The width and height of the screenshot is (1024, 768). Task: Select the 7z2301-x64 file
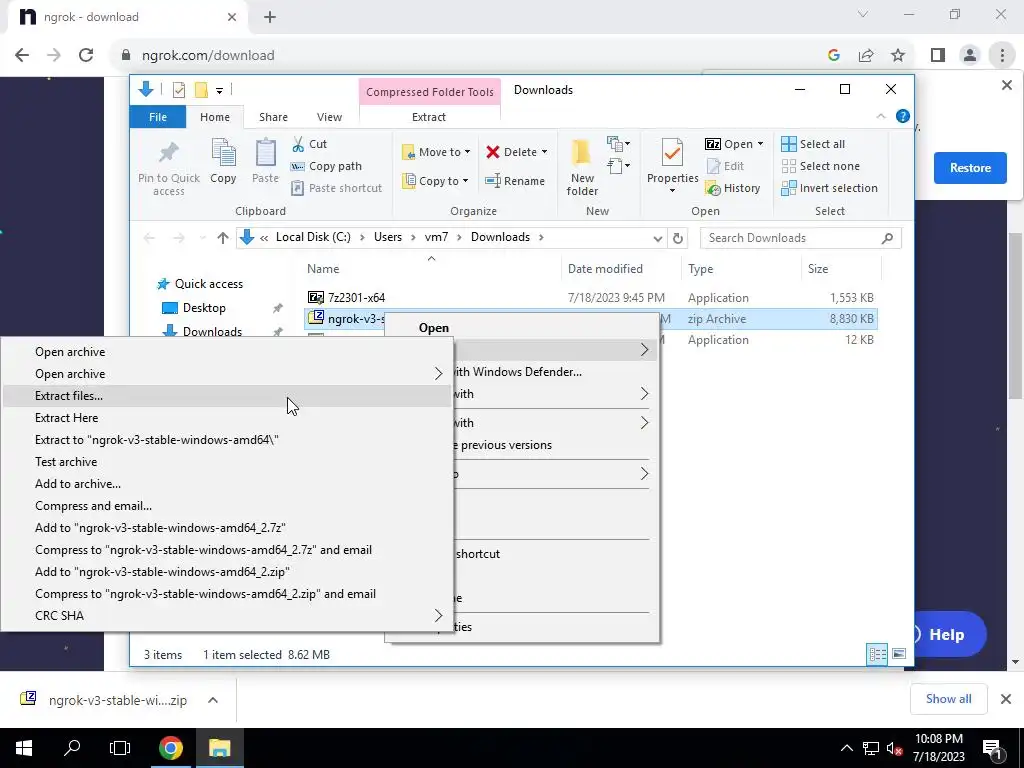point(357,298)
